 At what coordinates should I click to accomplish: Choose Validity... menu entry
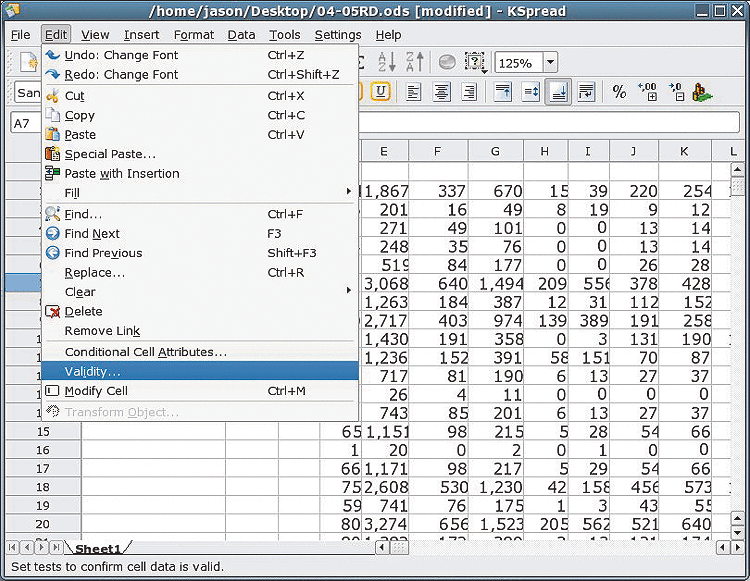200,371
